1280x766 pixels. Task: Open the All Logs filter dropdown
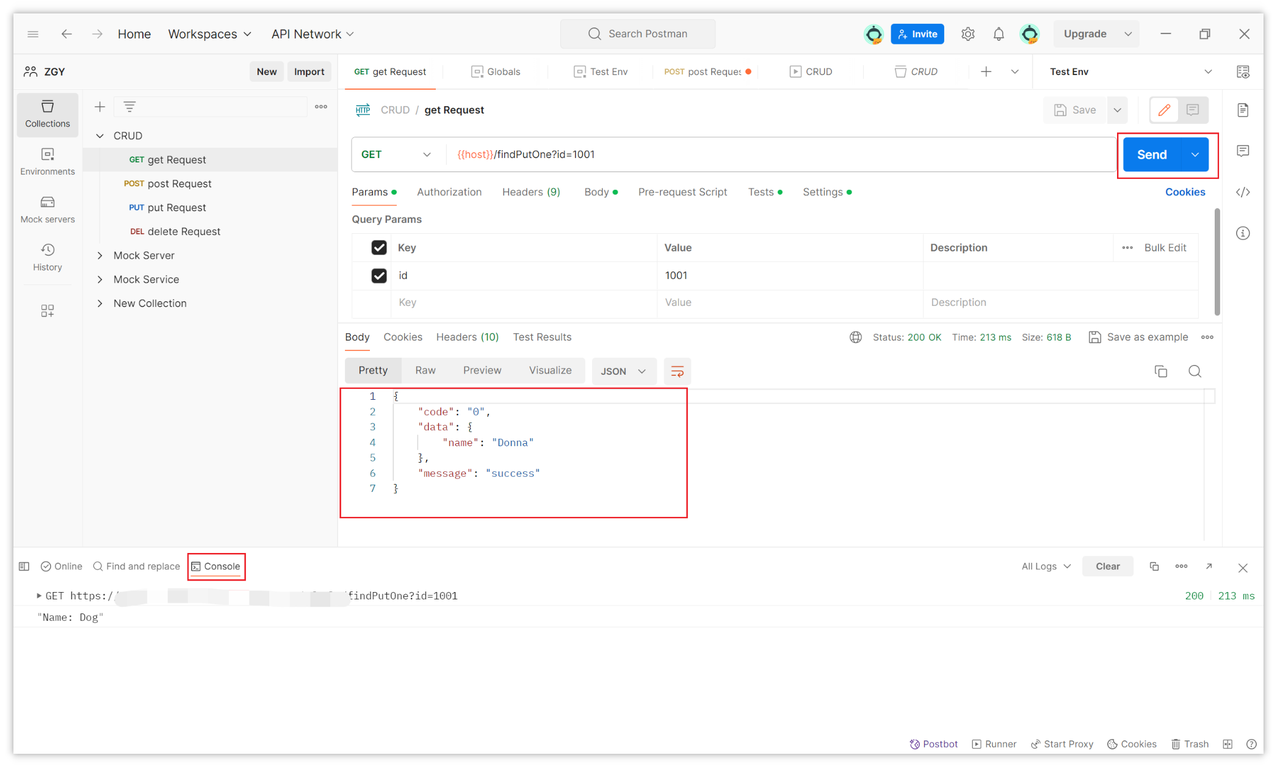[1046, 567]
